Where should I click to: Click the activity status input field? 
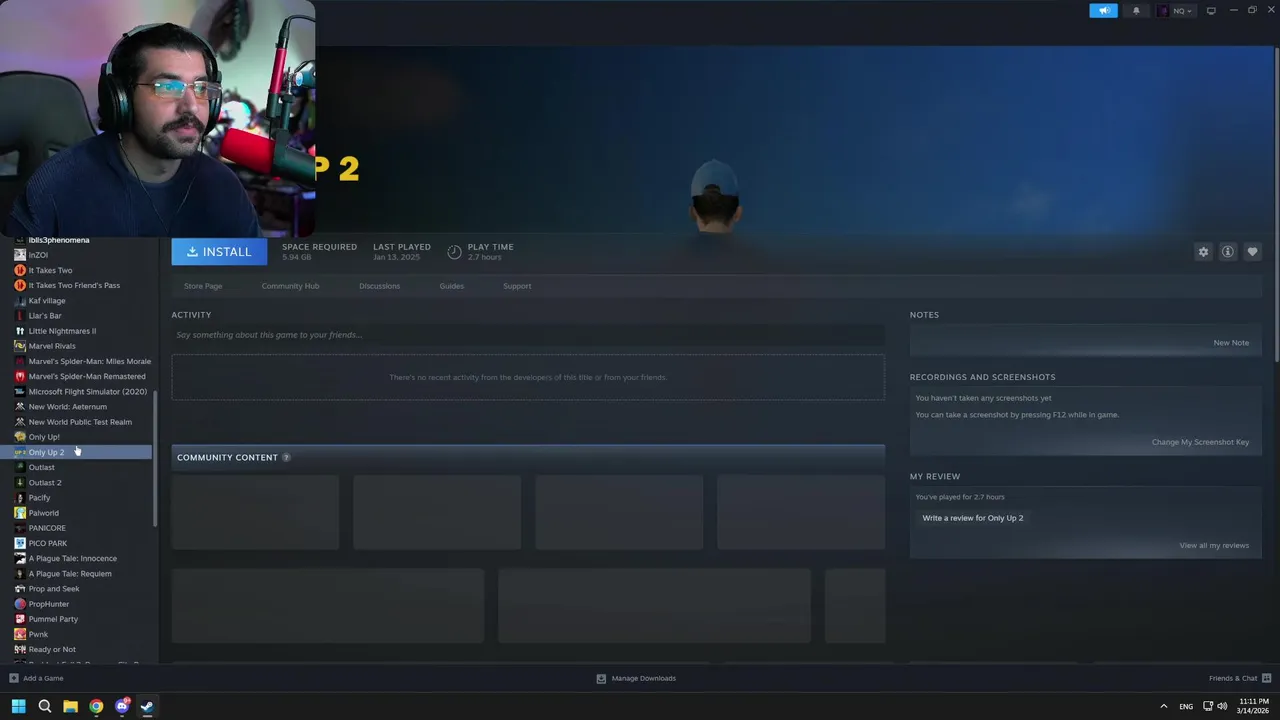click(528, 335)
